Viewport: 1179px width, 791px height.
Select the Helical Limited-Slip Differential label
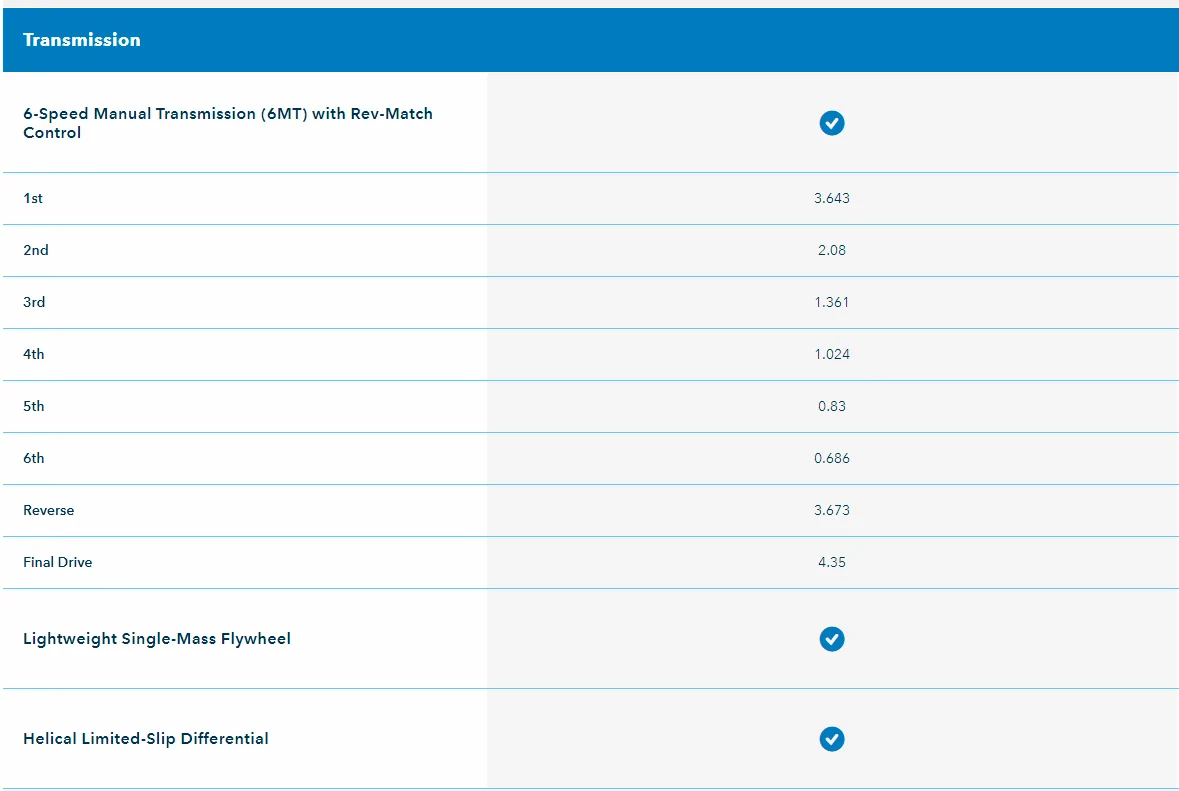(146, 739)
